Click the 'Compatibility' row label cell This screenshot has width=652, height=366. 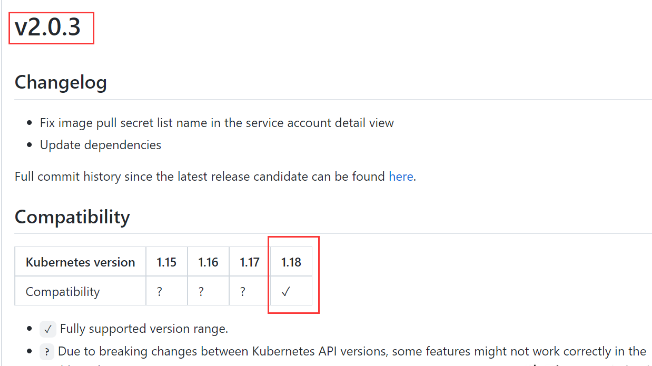pyautogui.click(x=80, y=292)
